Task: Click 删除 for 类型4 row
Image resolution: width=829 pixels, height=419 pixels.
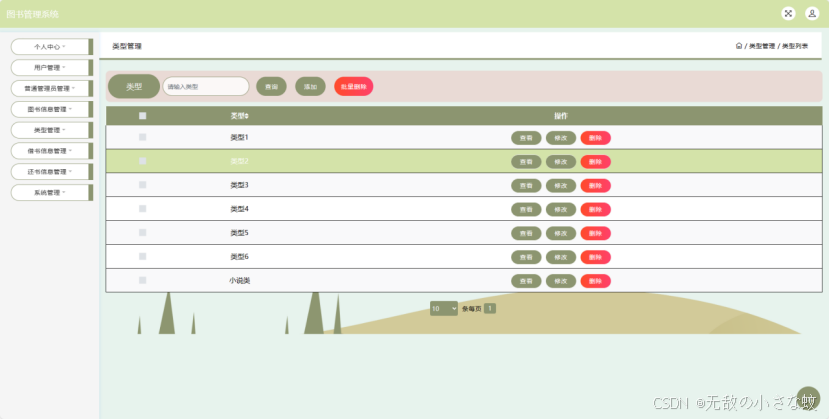Action: click(596, 209)
